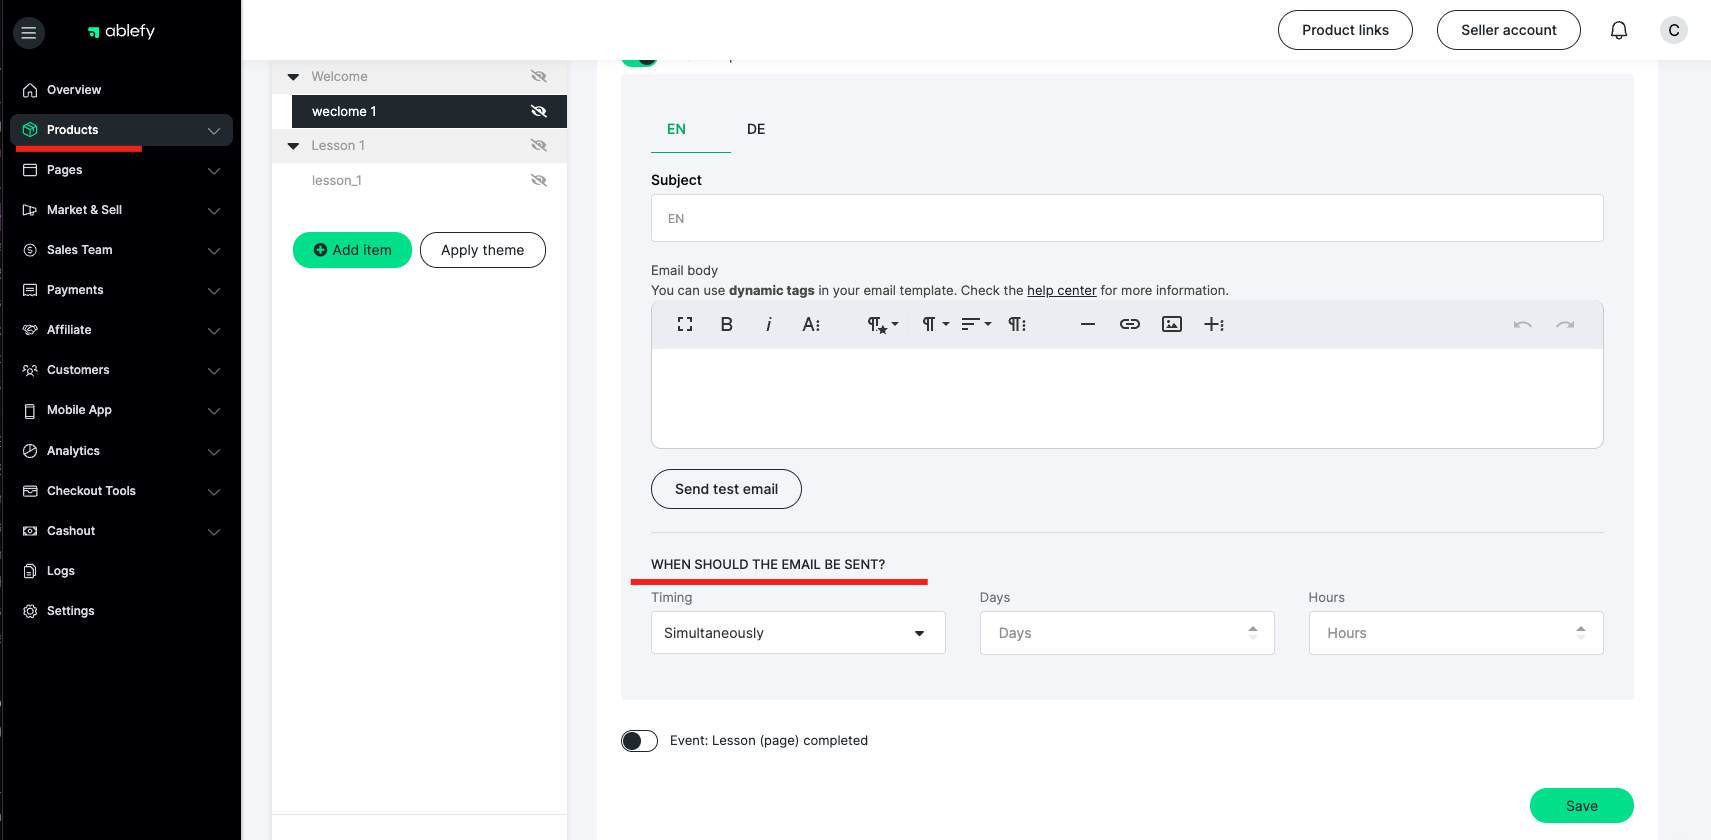The image size is (1711, 840).
Task: Expand the Pages menu chevron
Action: 214,171
